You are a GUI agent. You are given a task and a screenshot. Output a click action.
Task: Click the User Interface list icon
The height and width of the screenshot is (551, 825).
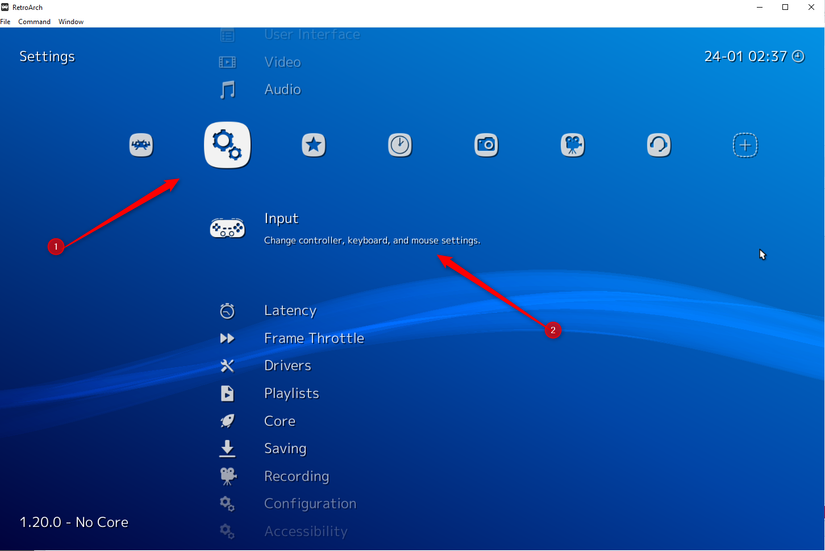click(x=227, y=35)
